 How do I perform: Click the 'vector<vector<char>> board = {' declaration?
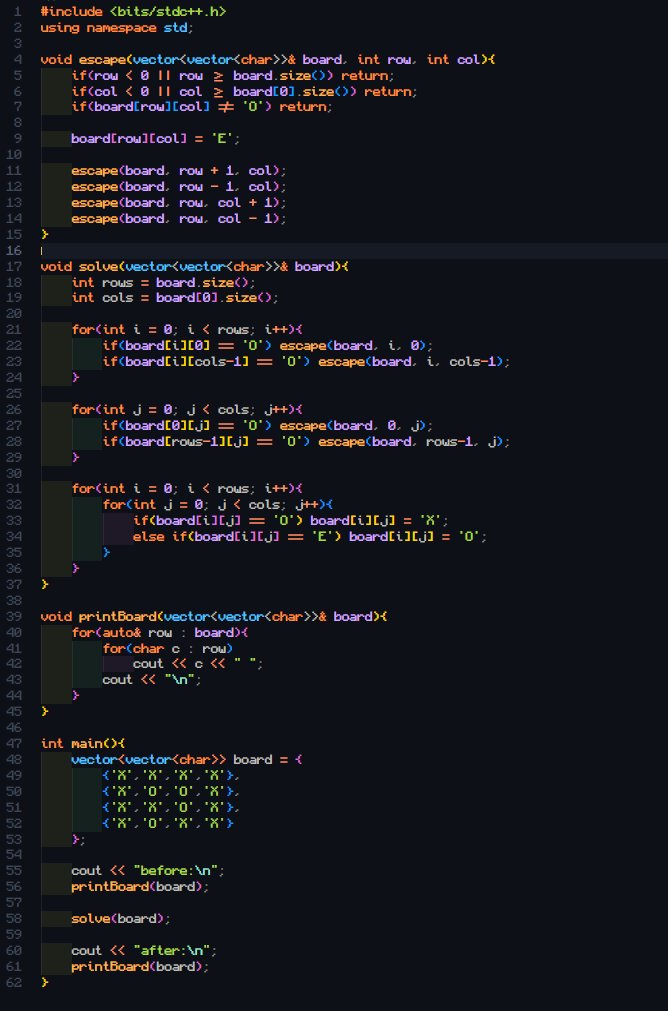click(x=186, y=760)
